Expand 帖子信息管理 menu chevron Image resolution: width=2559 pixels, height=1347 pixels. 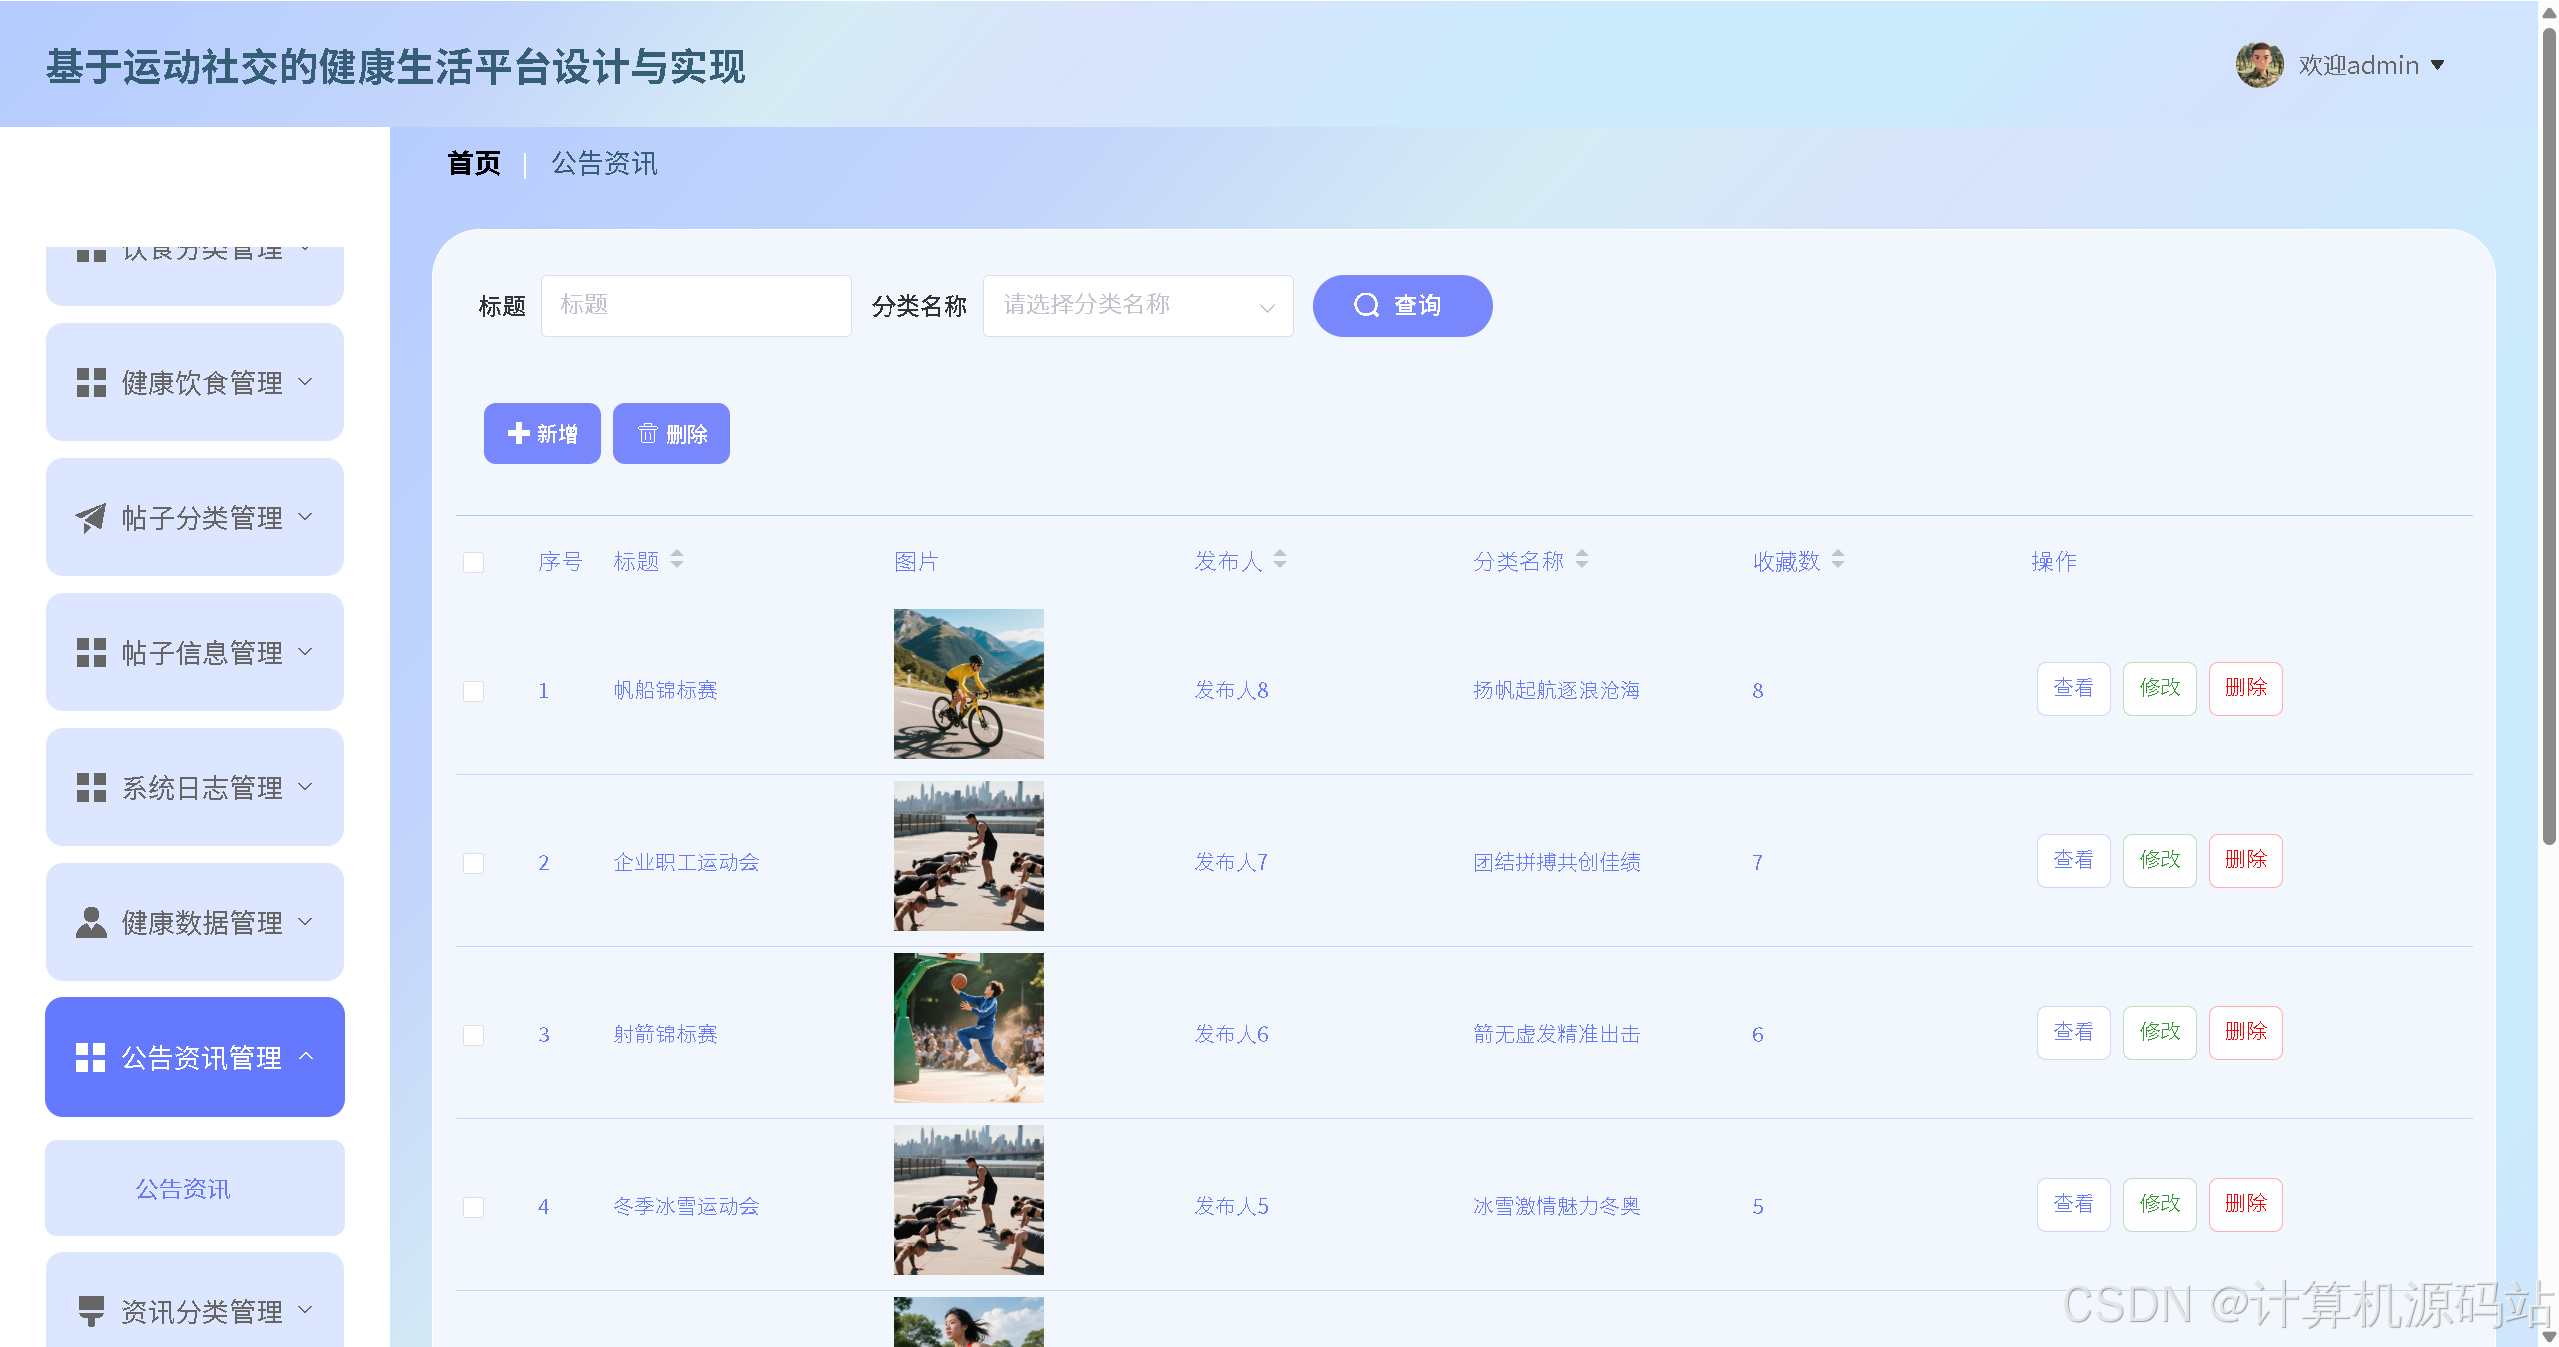[306, 651]
